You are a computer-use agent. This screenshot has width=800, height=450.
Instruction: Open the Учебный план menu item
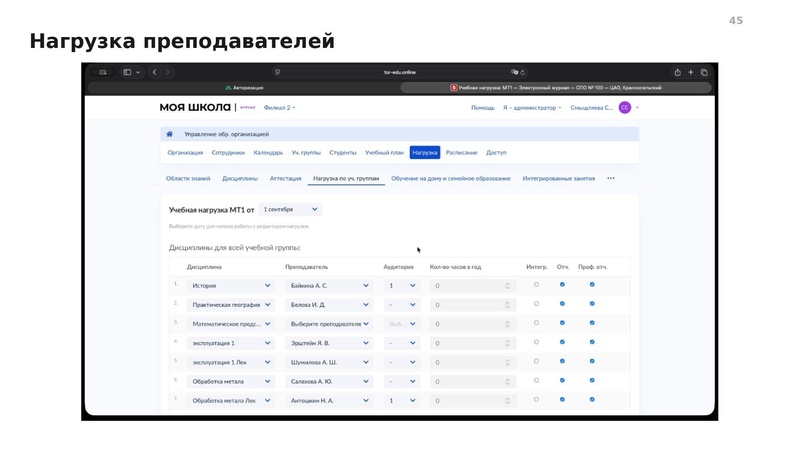pos(384,153)
